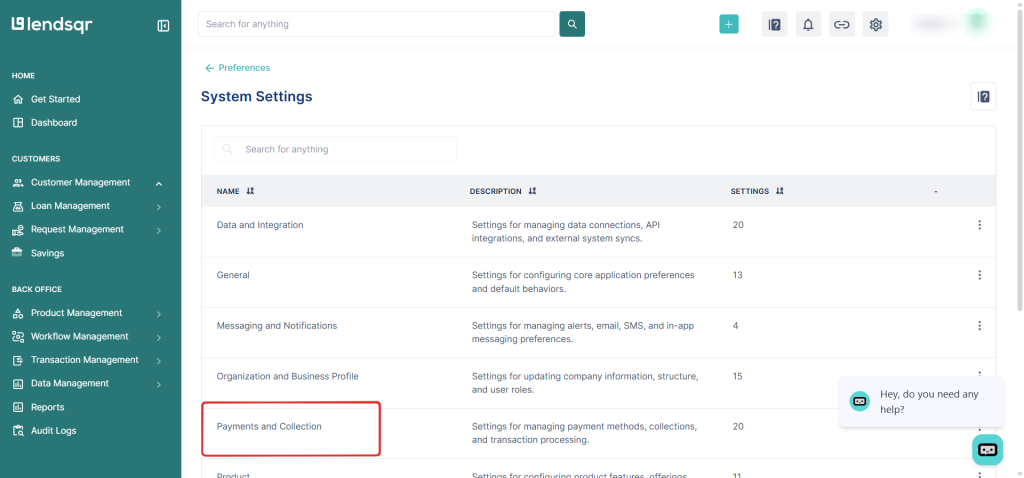Viewport: 1024px width, 478px height.
Task: Open Audit Logs in the sidebar
Action: (x=53, y=431)
